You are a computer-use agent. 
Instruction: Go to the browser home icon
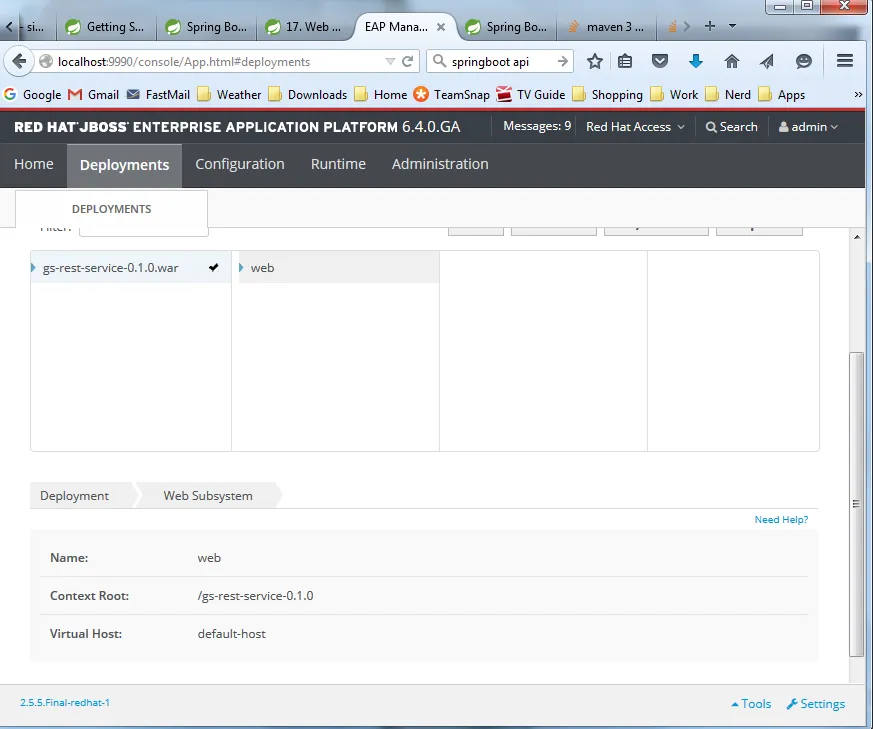pos(732,61)
